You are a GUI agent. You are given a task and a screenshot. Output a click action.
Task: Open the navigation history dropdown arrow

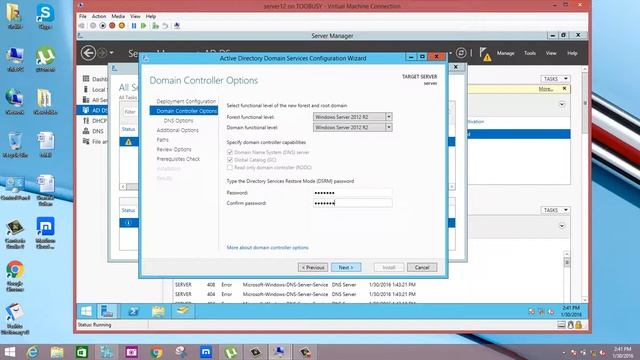pos(111,53)
